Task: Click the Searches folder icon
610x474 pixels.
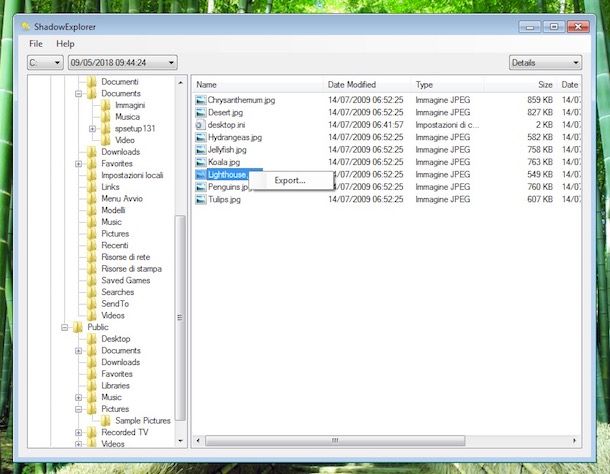Action: [x=91, y=292]
